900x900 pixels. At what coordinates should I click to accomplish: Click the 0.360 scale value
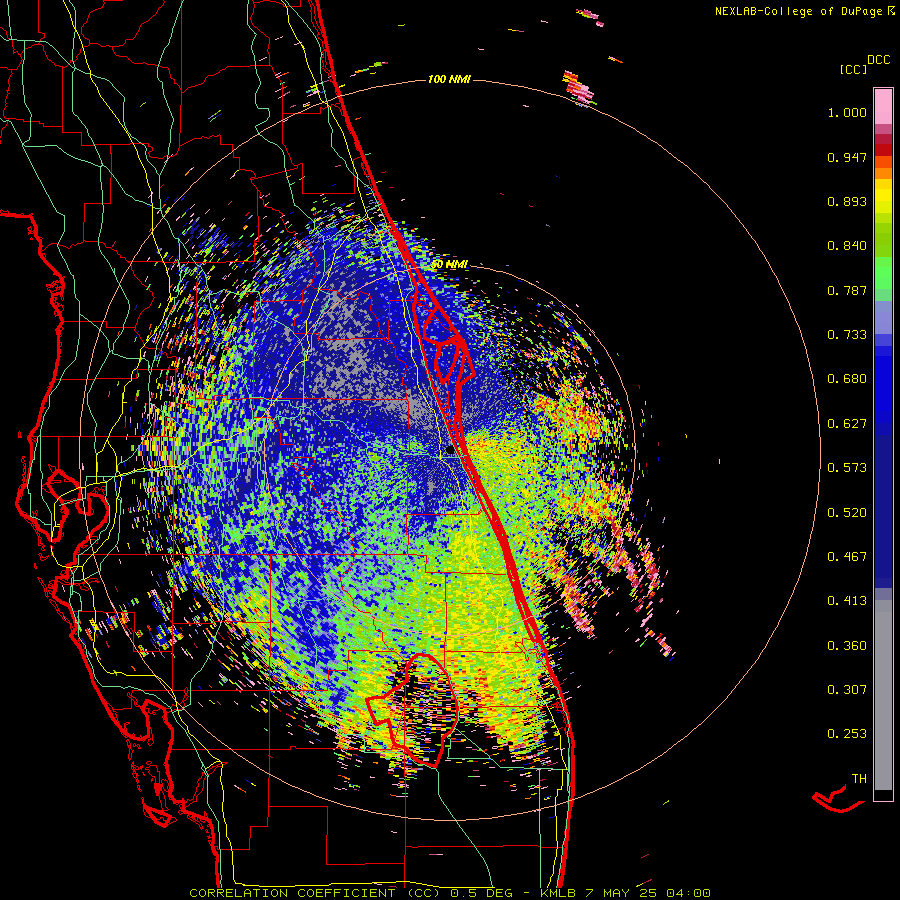coord(847,646)
